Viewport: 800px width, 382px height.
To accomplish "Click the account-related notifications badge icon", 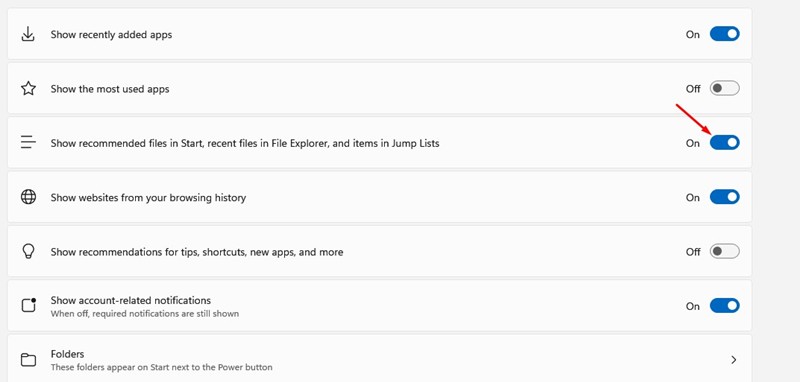I will click(x=28, y=305).
